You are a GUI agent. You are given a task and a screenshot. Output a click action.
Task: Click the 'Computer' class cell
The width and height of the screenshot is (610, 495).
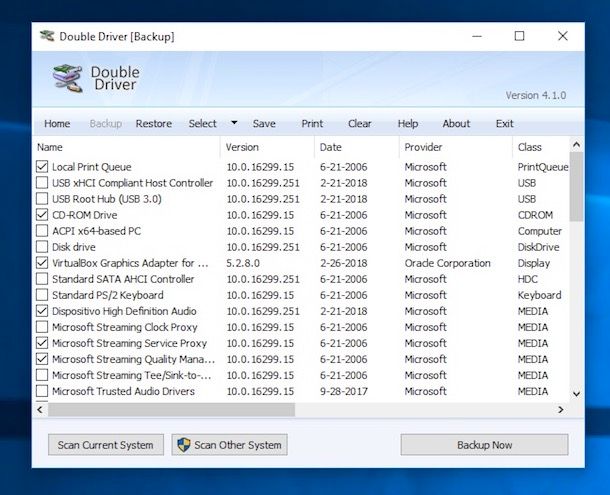click(540, 231)
